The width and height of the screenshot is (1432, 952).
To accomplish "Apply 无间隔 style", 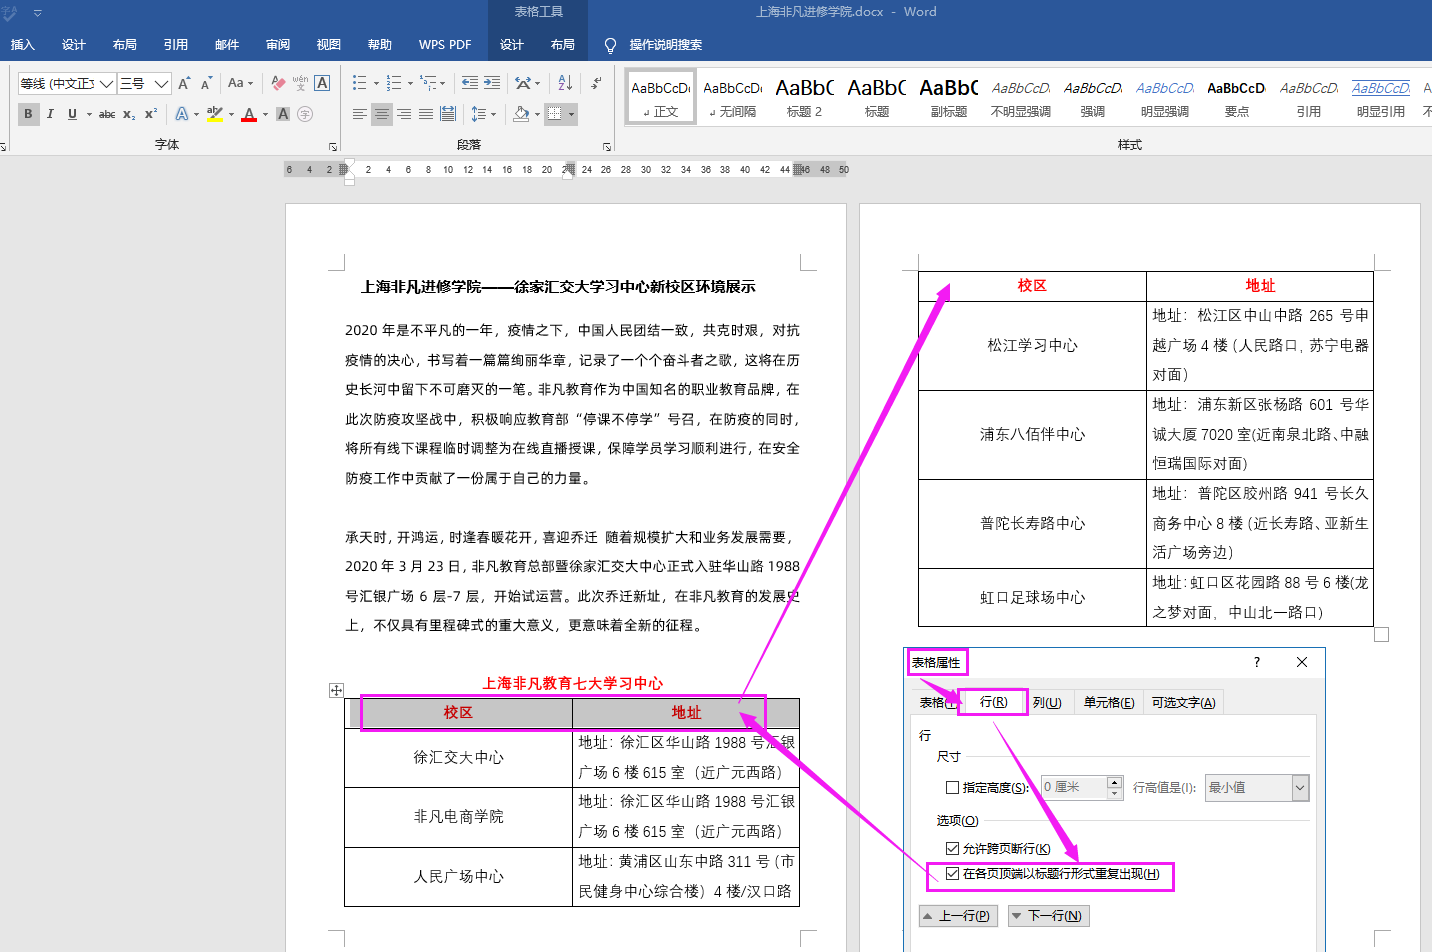I will tap(732, 97).
